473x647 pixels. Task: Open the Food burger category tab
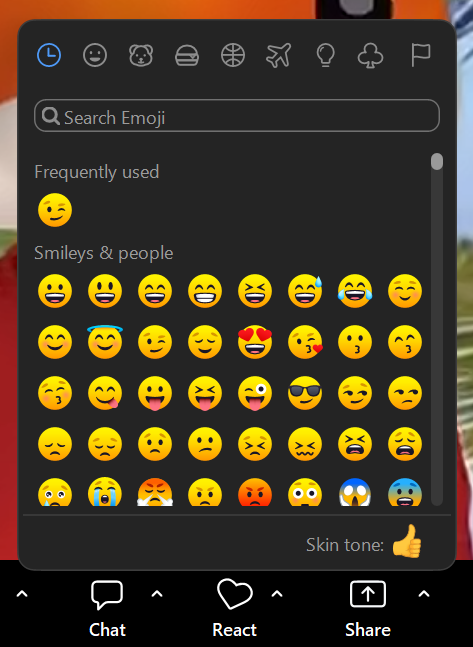pos(187,55)
